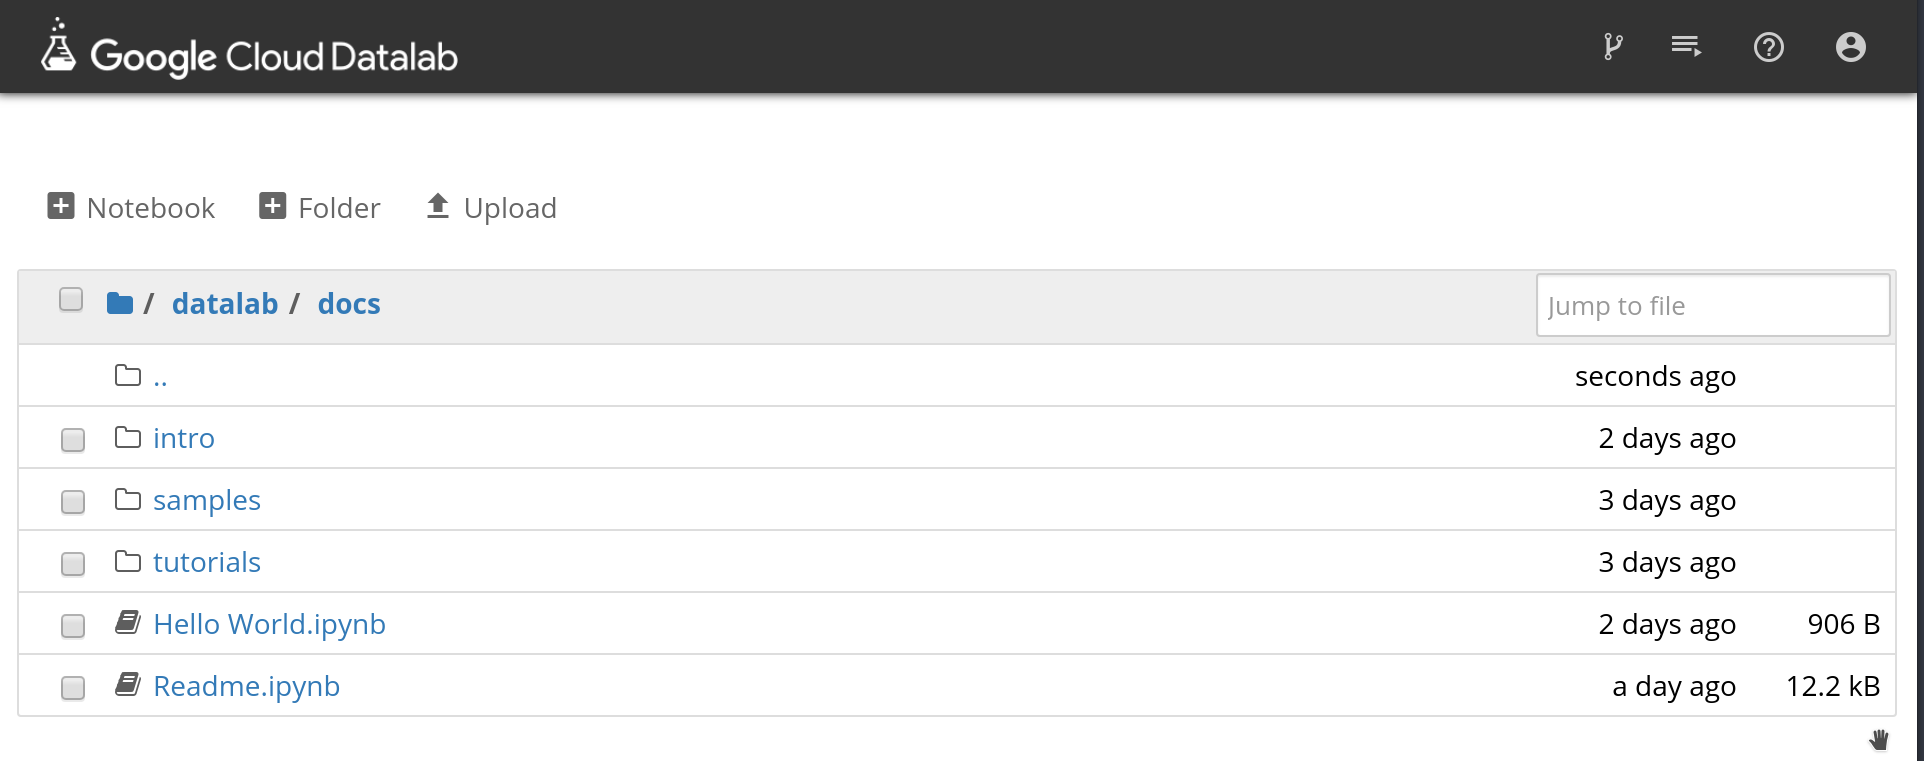Open the Readme.ipynb notebook

tap(246, 686)
